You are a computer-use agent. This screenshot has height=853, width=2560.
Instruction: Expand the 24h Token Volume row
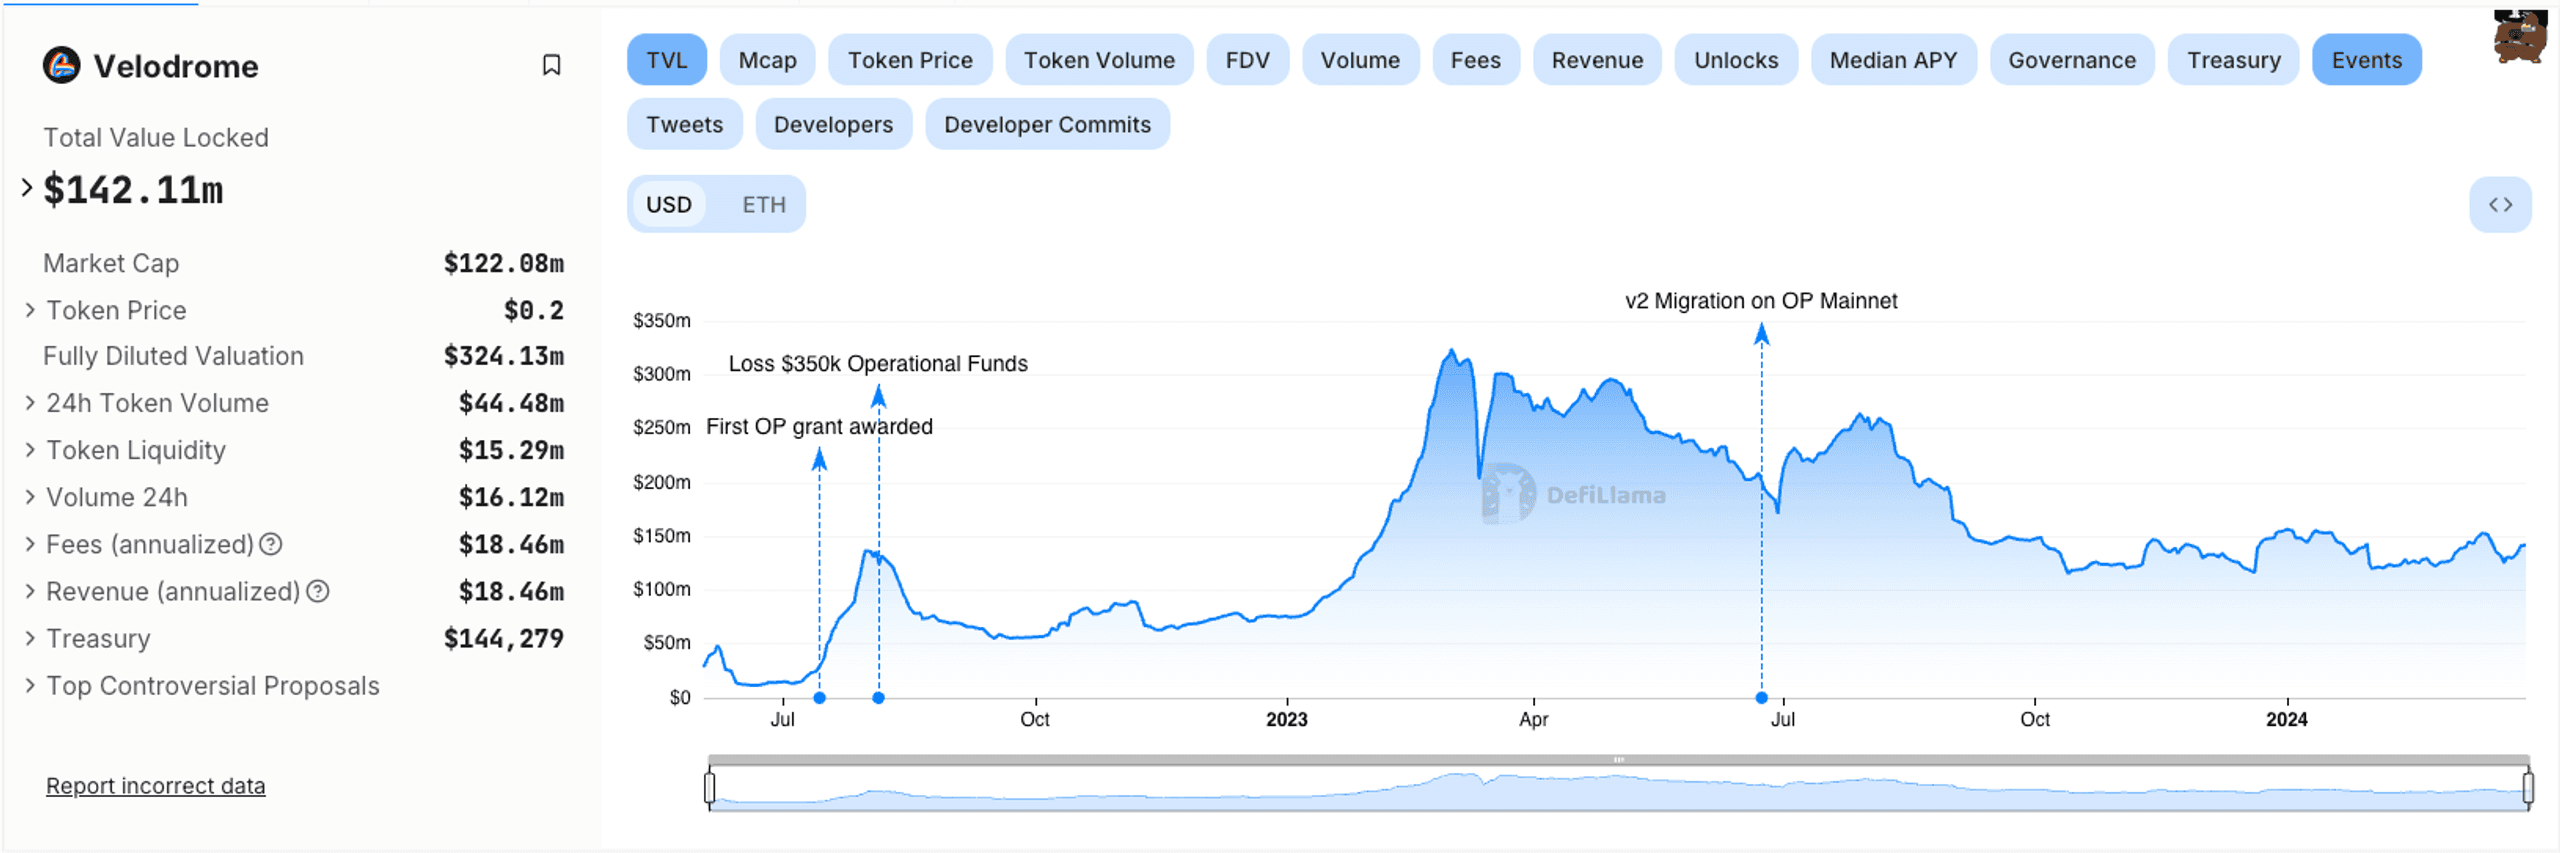30,403
